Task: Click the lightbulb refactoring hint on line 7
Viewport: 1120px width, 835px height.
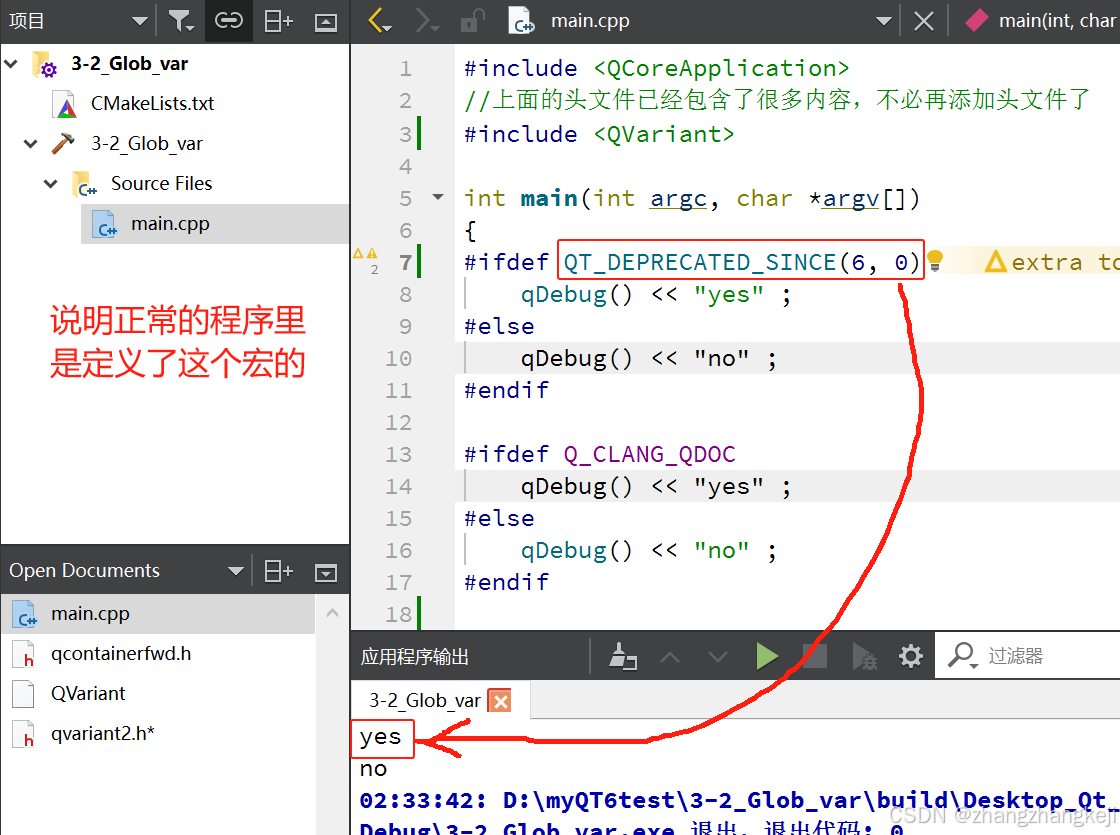Action: click(935, 261)
